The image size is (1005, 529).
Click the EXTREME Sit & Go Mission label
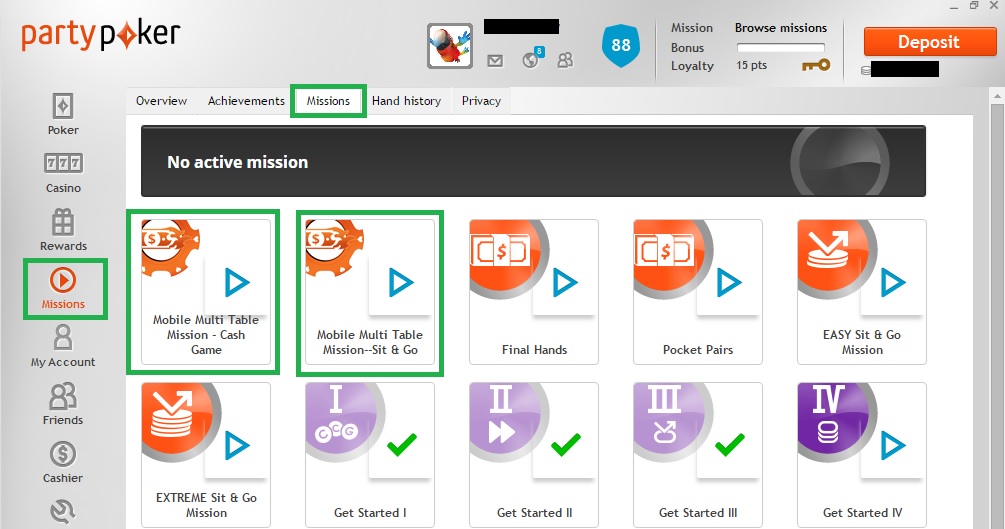click(x=206, y=505)
